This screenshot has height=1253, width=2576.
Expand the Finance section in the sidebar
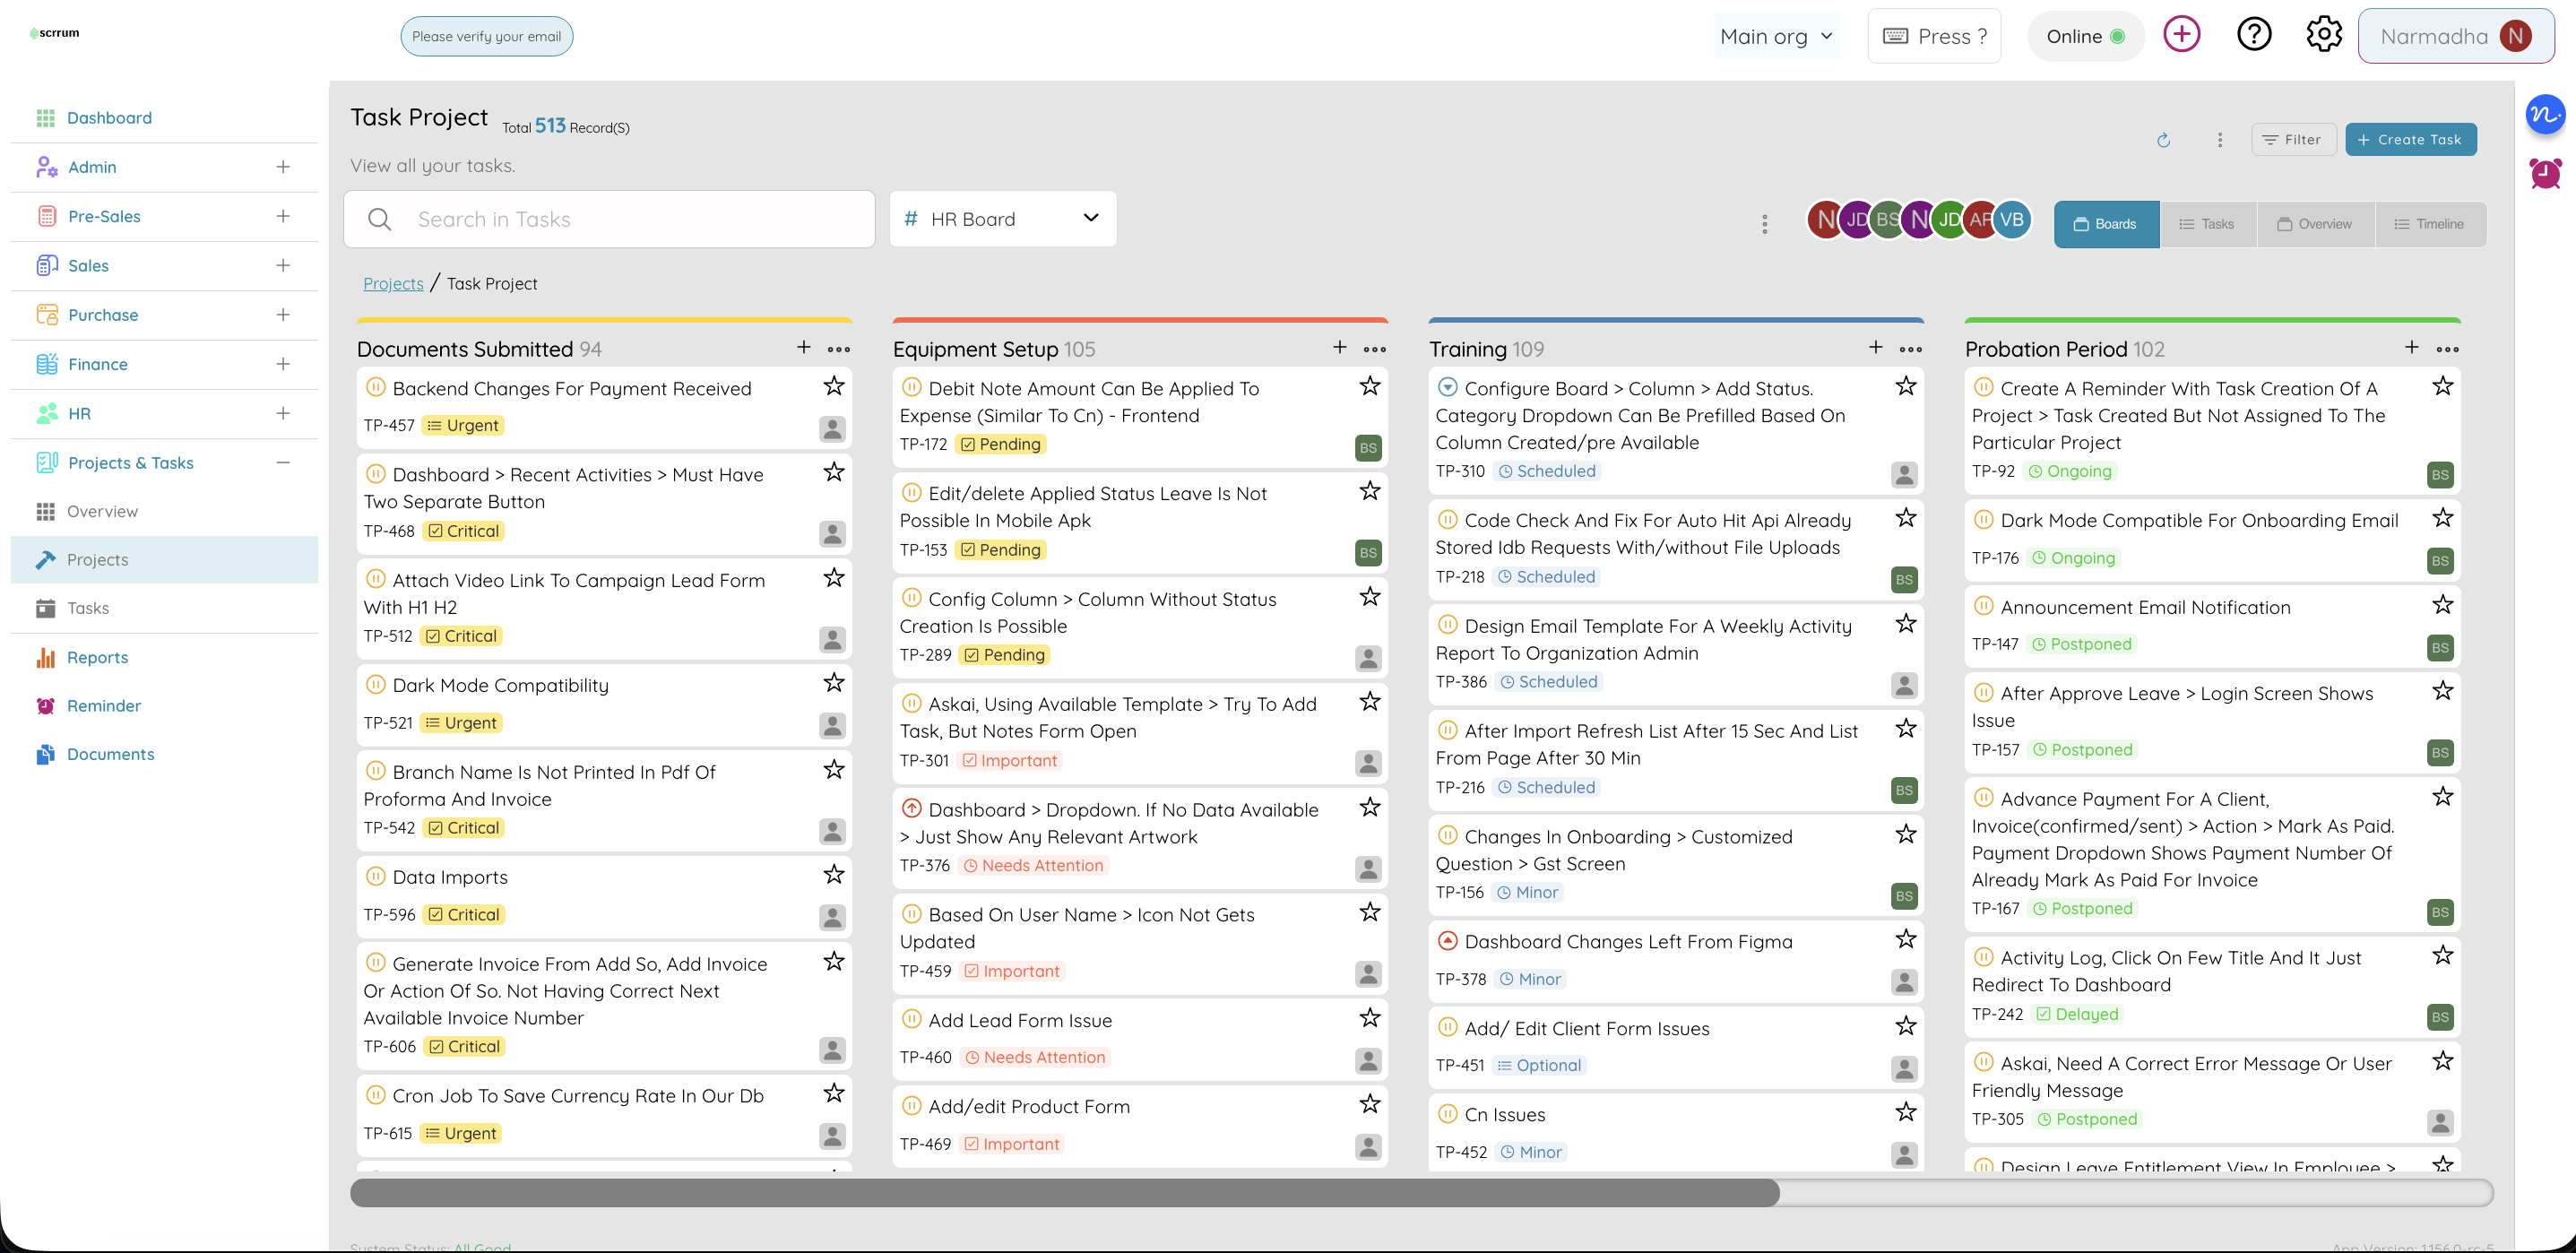(284, 364)
